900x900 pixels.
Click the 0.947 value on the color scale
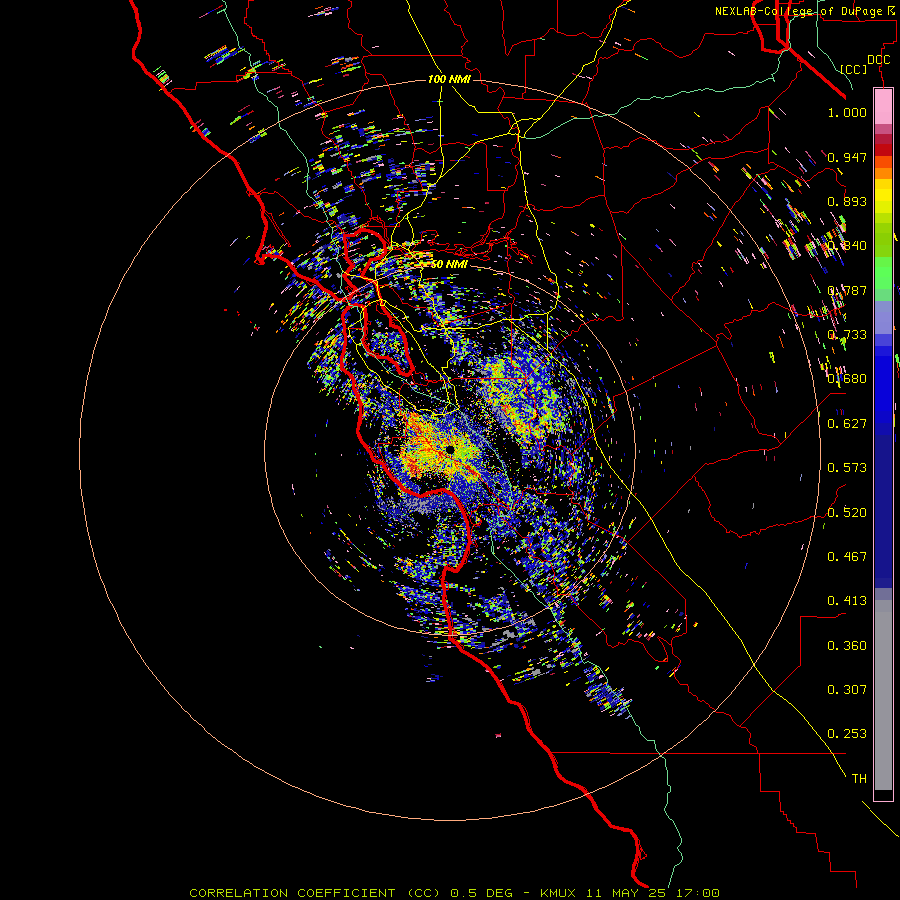pyautogui.click(x=847, y=157)
